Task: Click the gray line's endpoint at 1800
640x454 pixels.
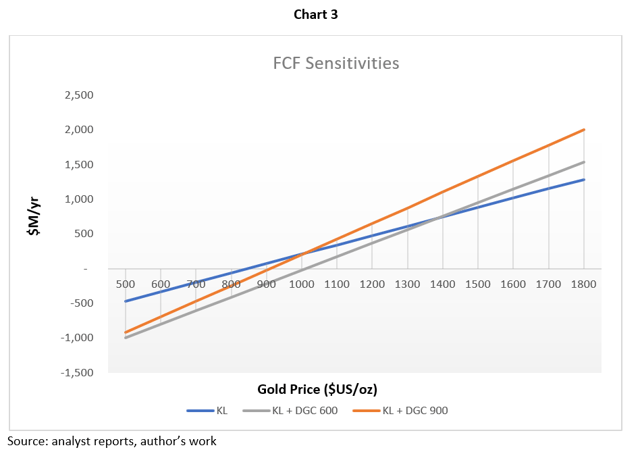Action: coord(583,162)
